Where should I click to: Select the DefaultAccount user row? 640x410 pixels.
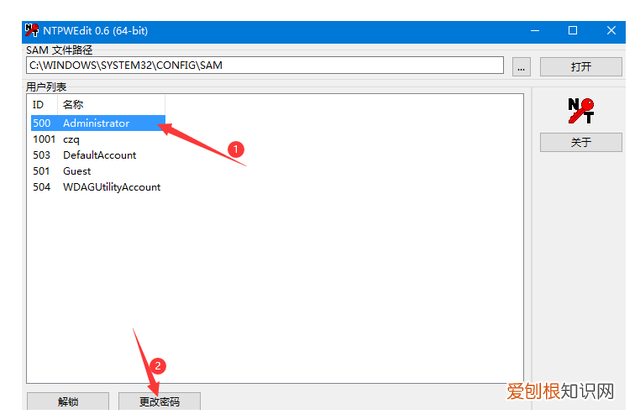pyautogui.click(x=98, y=155)
